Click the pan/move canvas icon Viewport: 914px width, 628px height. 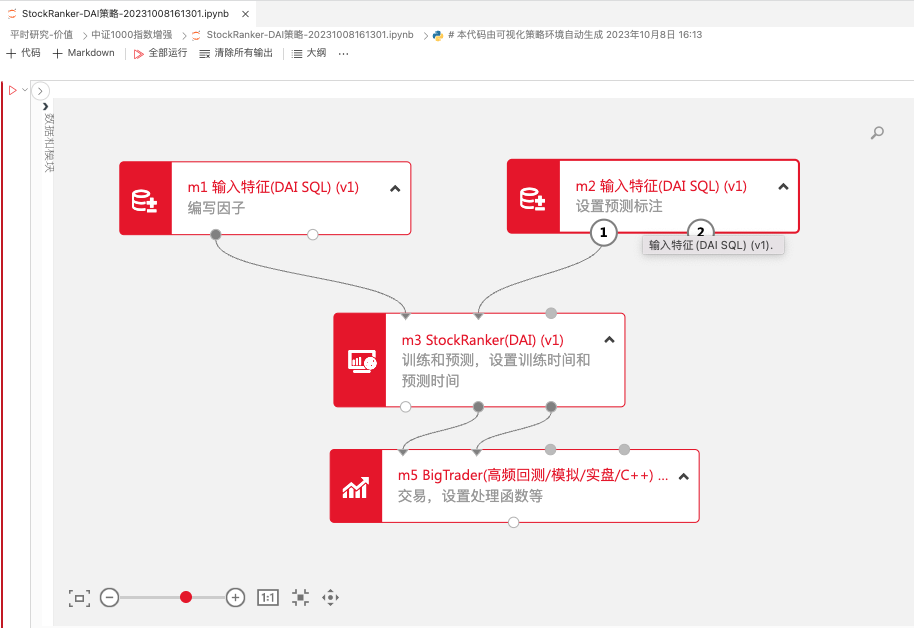pyautogui.click(x=330, y=597)
